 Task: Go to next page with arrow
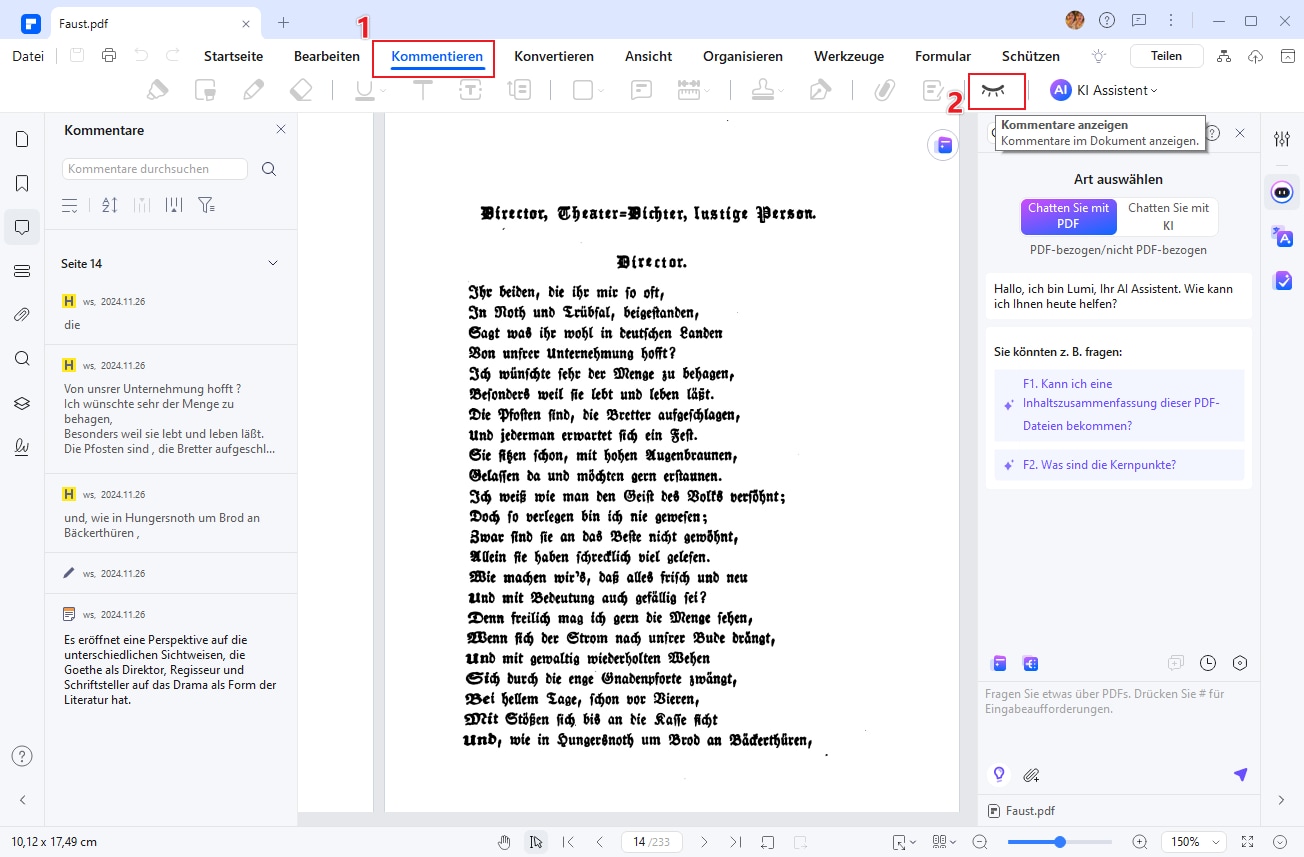[x=704, y=842]
